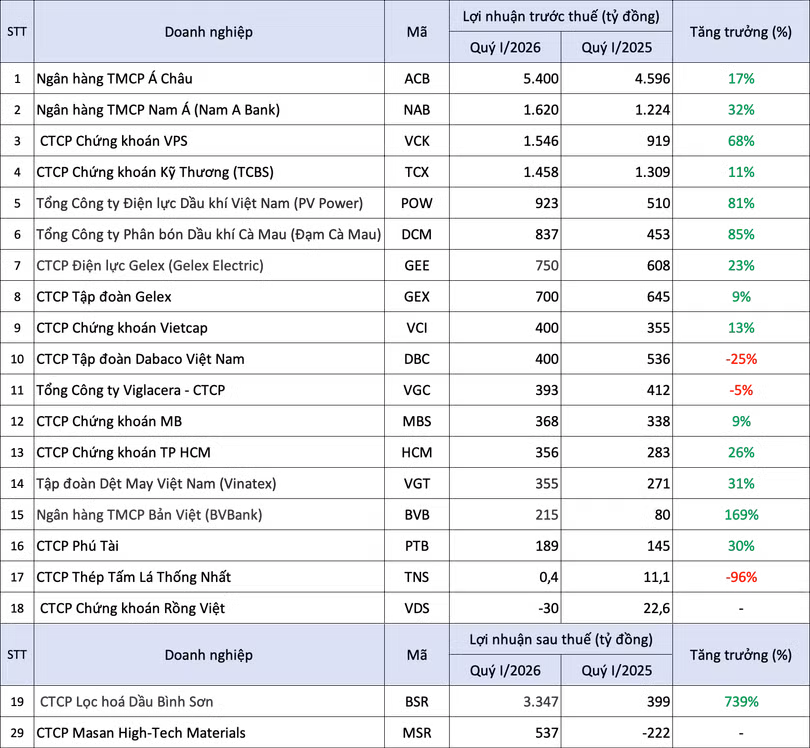The height and width of the screenshot is (748, 810).
Task: Click the red -5% growth value
Action: 741,390
